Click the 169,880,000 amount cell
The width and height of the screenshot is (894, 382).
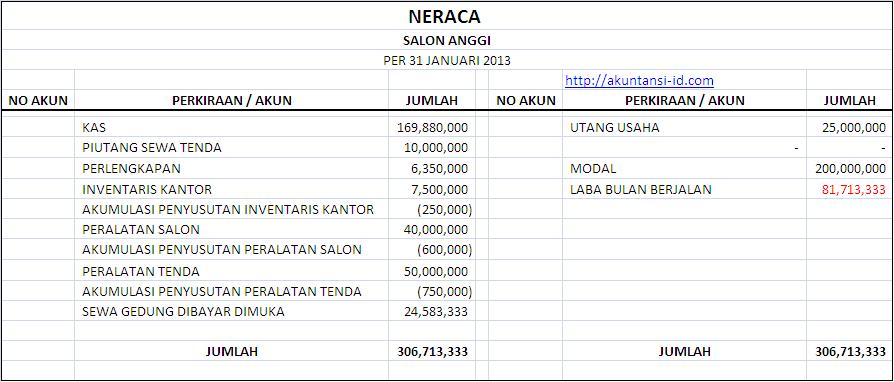pyautogui.click(x=432, y=128)
